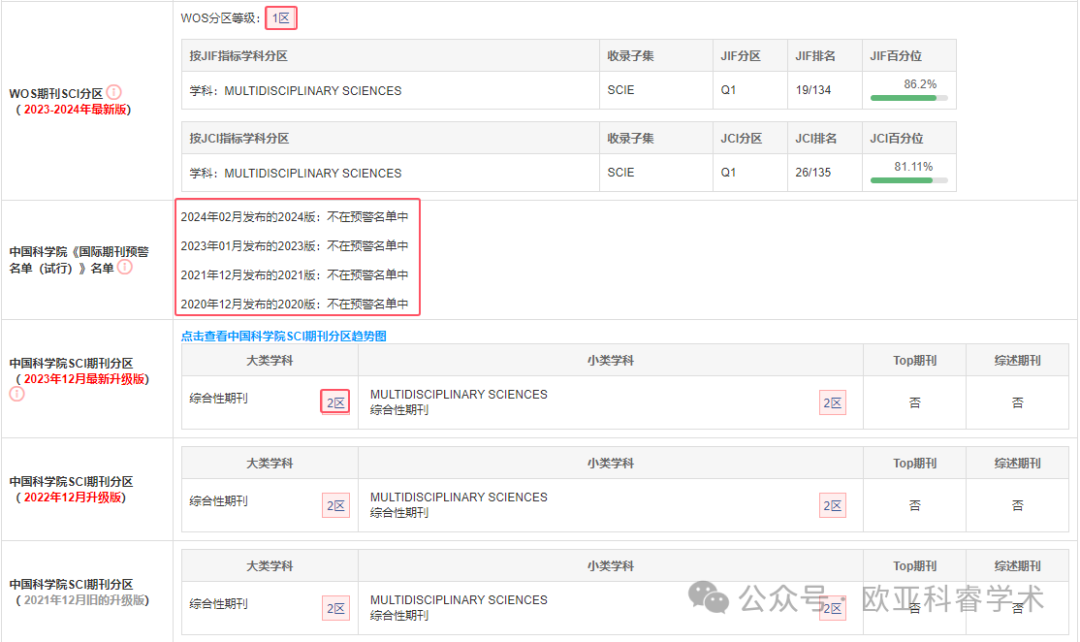Click the JIF排名 column header
The width and height of the screenshot is (1080, 642).
[x=816, y=56]
